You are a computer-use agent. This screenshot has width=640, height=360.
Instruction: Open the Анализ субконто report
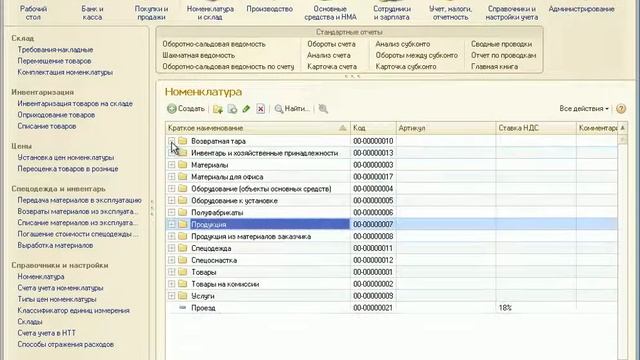pyautogui.click(x=402, y=44)
